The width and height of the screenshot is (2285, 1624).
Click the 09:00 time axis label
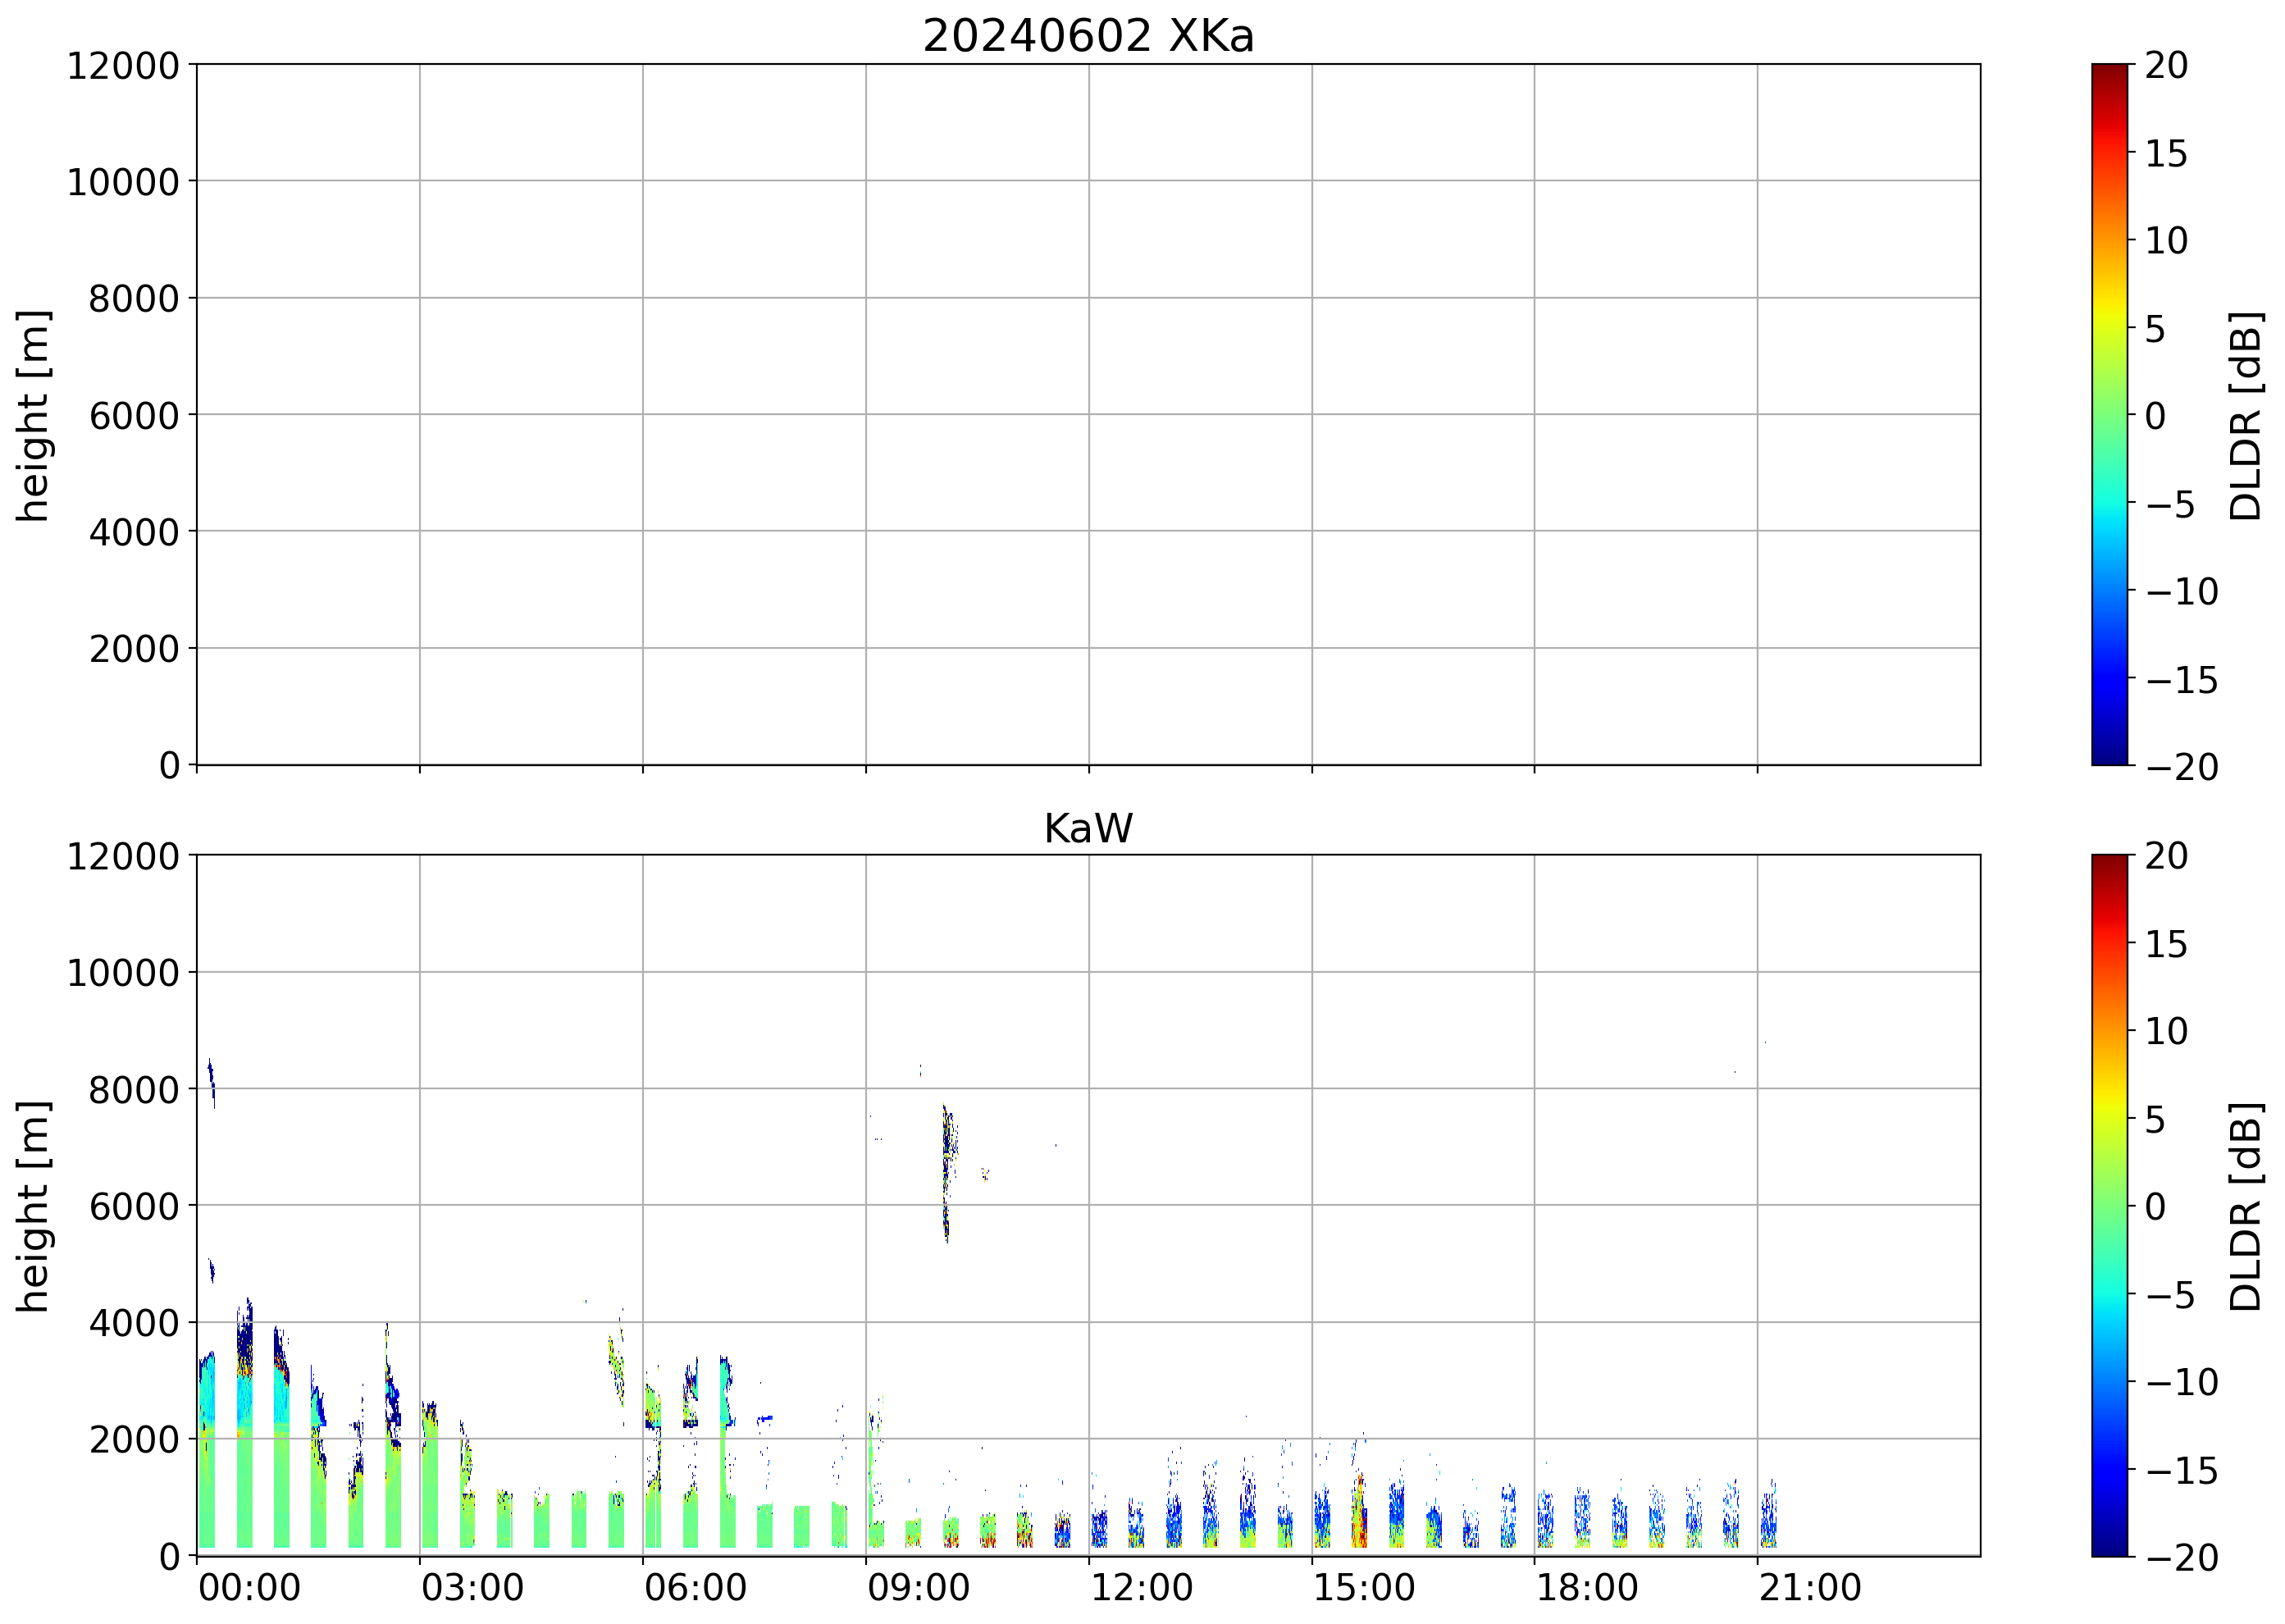pyautogui.click(x=918, y=1587)
